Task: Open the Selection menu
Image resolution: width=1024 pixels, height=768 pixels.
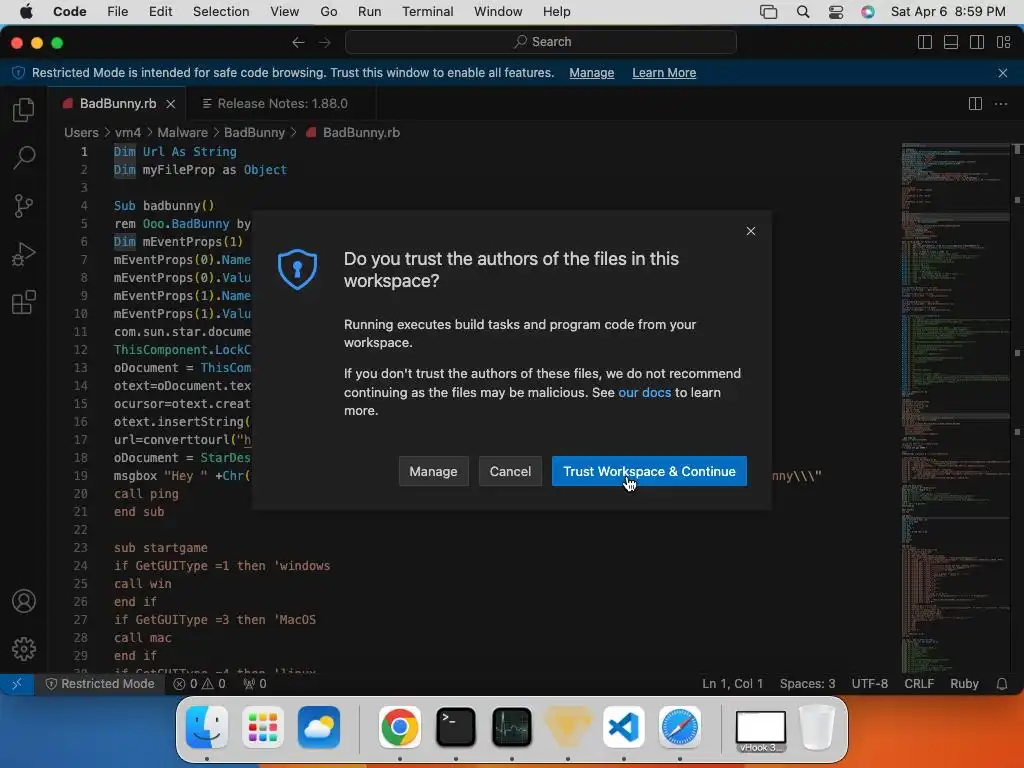Action: pos(221,12)
